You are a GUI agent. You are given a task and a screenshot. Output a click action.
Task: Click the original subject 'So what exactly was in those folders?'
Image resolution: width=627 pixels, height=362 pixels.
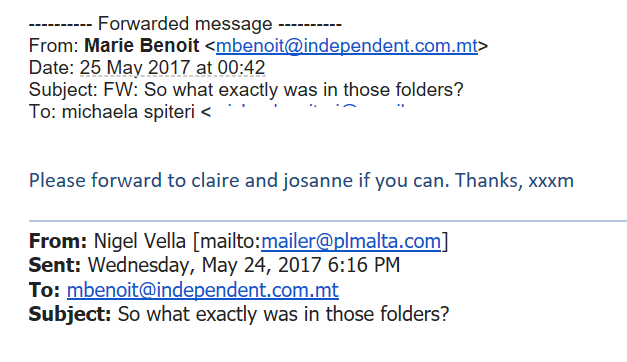284,314
